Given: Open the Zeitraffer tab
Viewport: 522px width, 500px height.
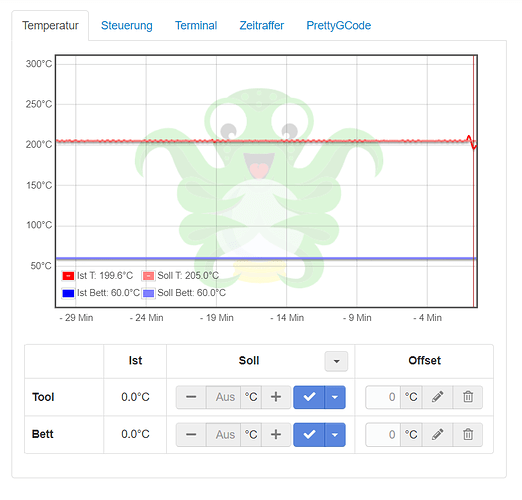Looking at the screenshot, I should coord(262,25).
